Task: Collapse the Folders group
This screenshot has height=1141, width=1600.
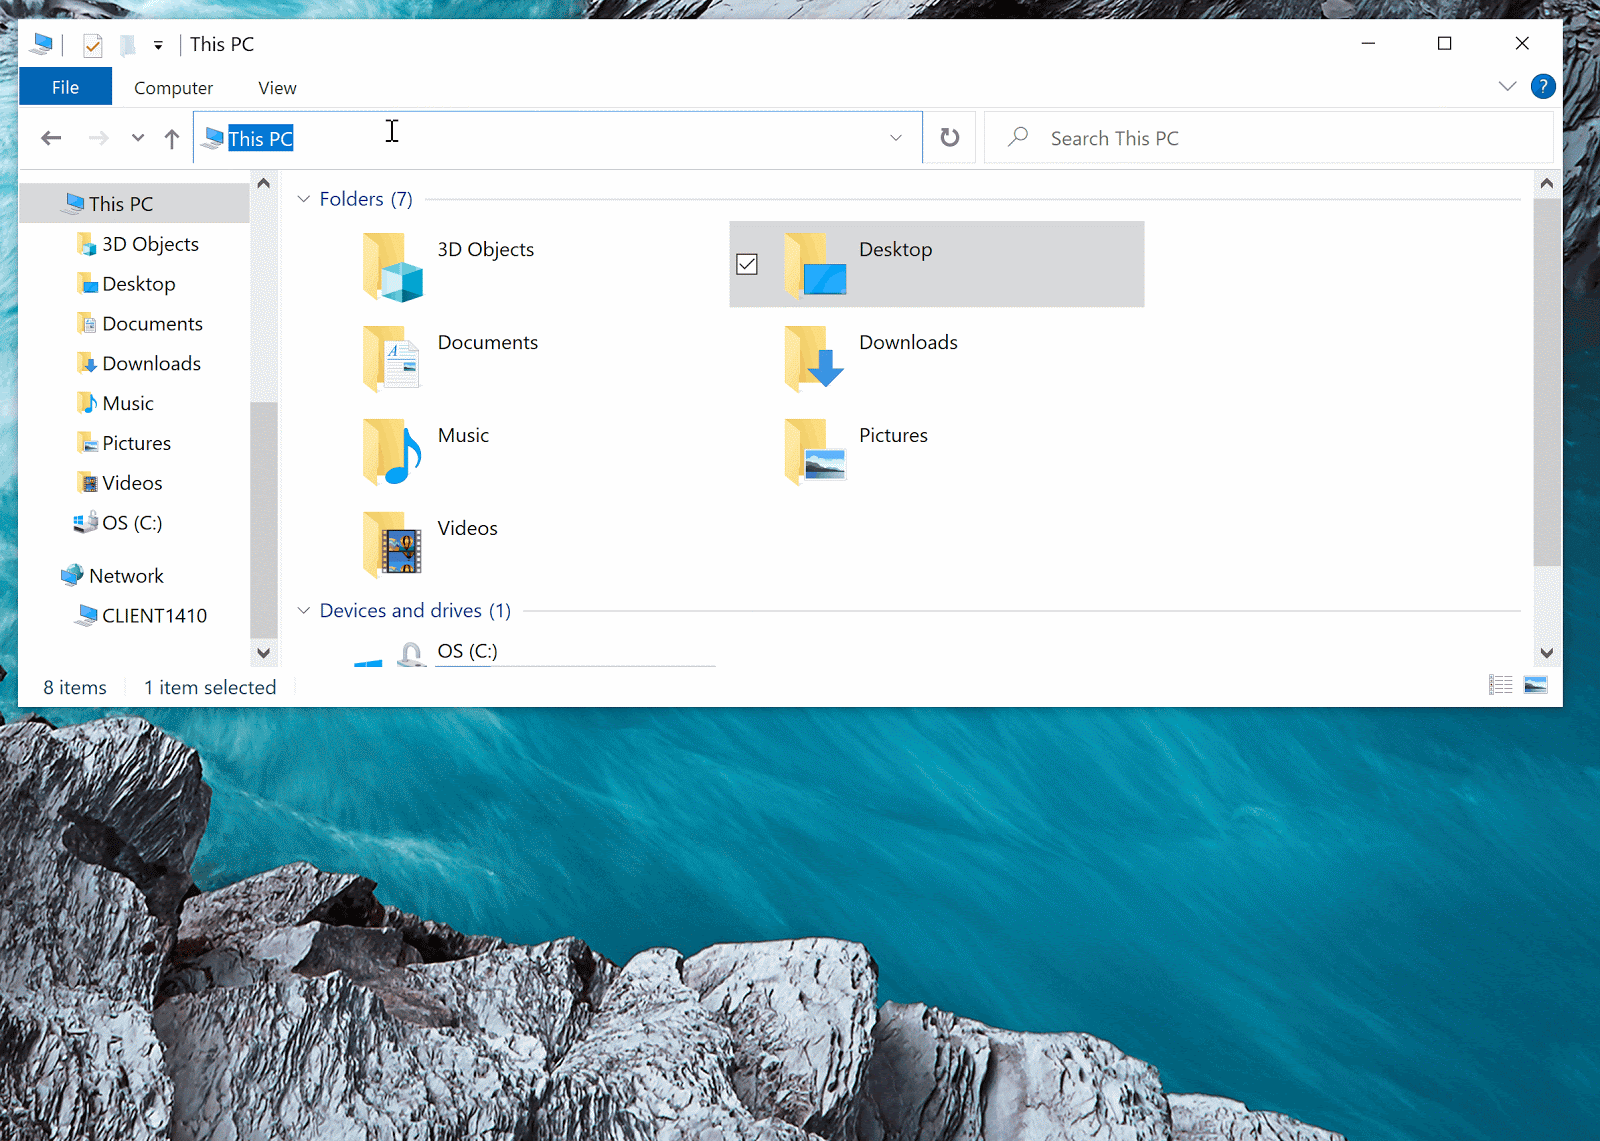Action: click(x=304, y=199)
